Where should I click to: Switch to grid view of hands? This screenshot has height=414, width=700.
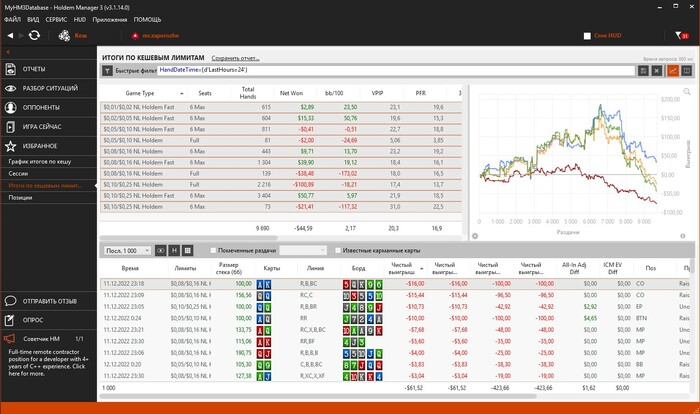click(188, 251)
